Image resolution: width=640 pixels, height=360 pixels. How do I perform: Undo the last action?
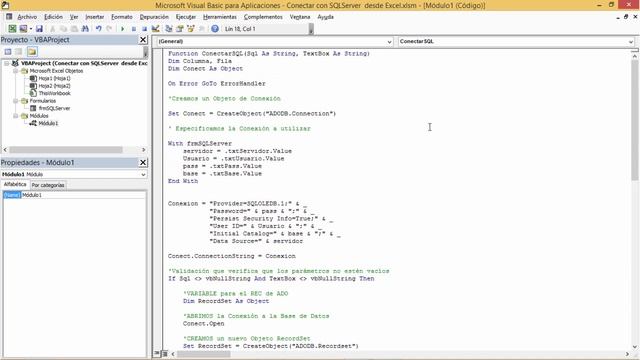[98, 29]
